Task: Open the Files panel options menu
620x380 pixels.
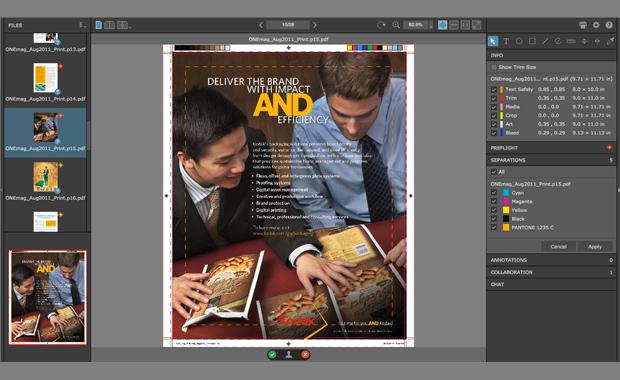Action: 82,25
